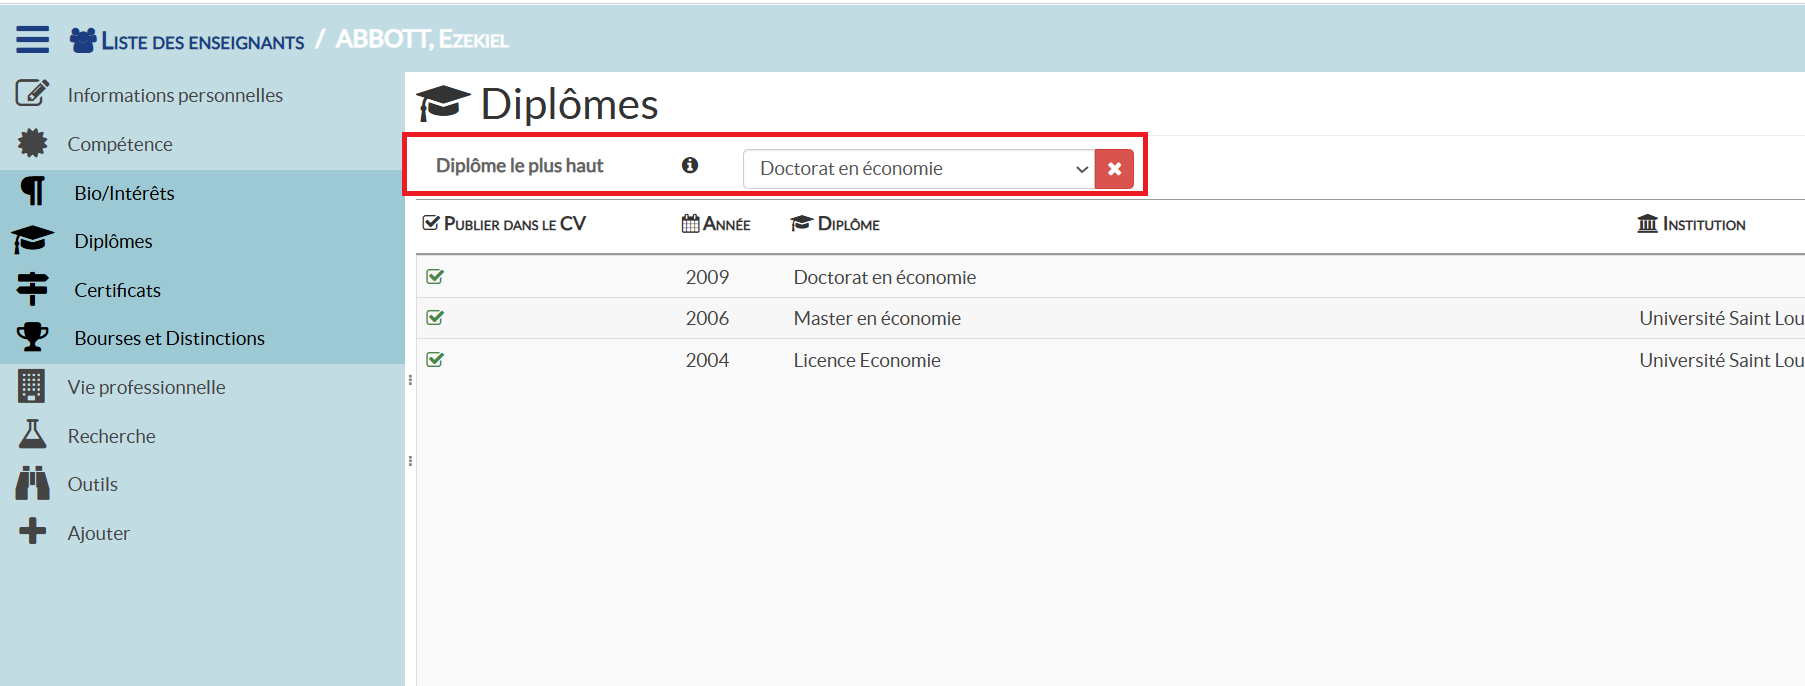The width and height of the screenshot is (1805, 686).
Task: Click the binoculars icon for Outils
Action: [32, 484]
